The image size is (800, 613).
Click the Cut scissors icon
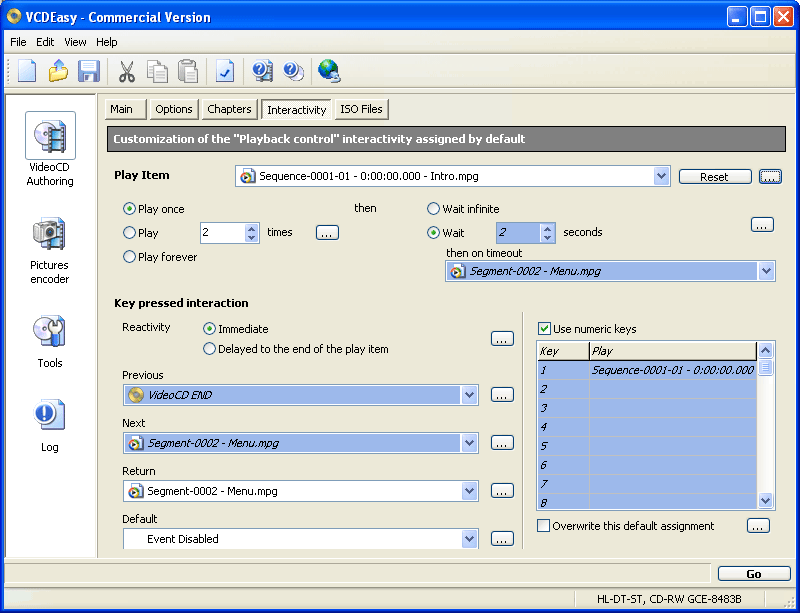(127, 70)
